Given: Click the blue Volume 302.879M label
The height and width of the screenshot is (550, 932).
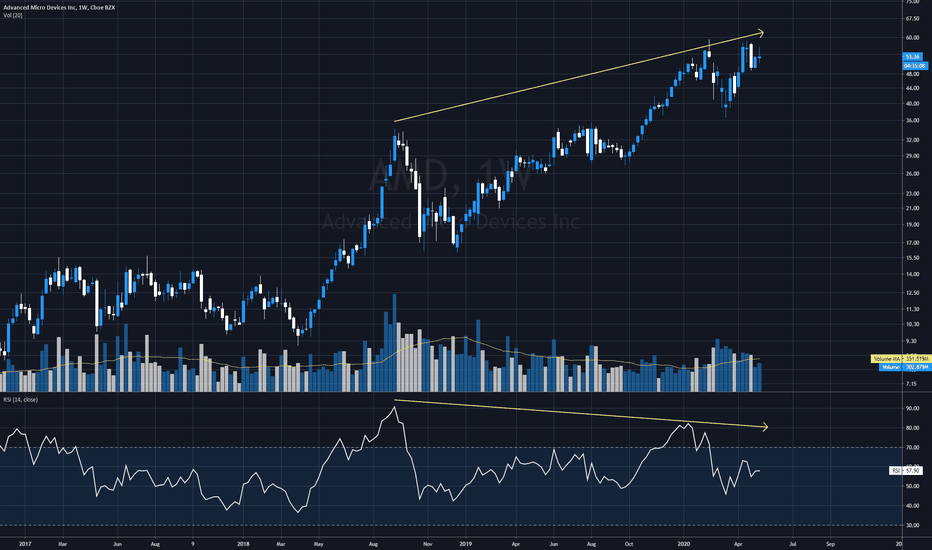Looking at the screenshot, I should [x=904, y=367].
